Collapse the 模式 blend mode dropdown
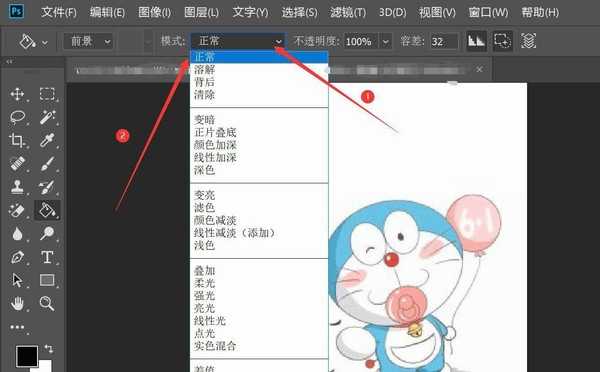 238,41
